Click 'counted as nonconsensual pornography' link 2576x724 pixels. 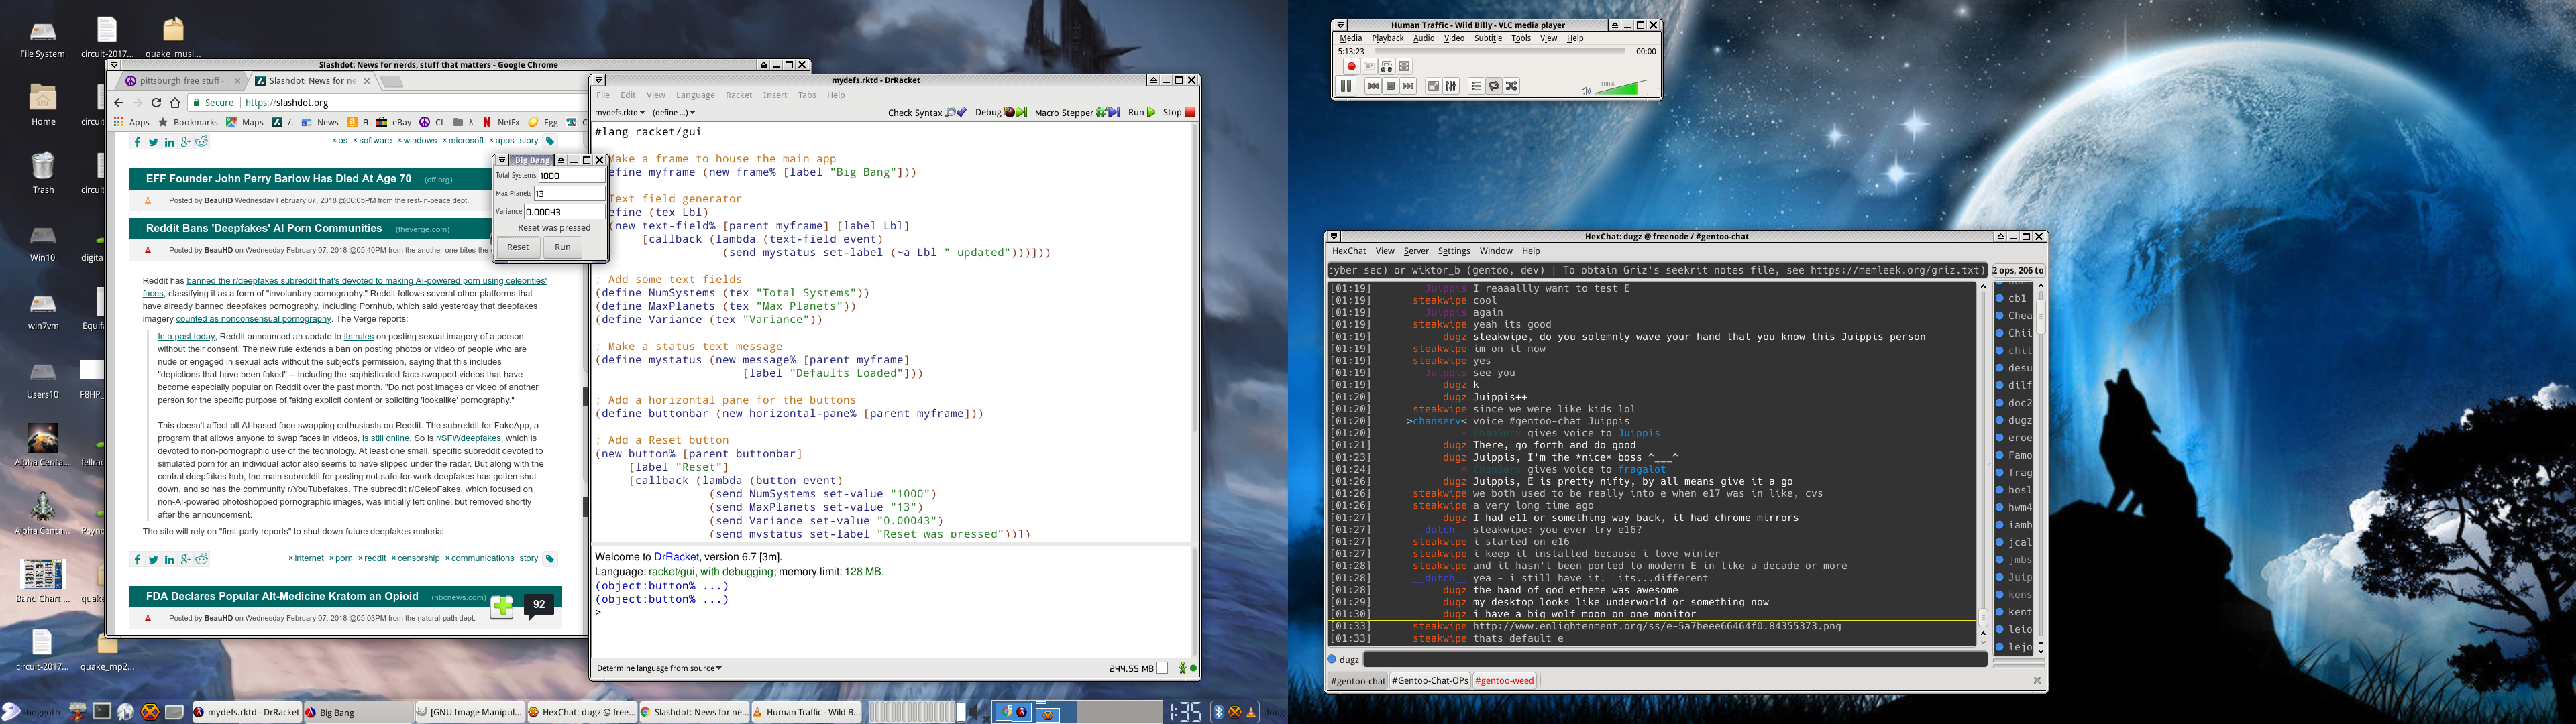point(253,319)
